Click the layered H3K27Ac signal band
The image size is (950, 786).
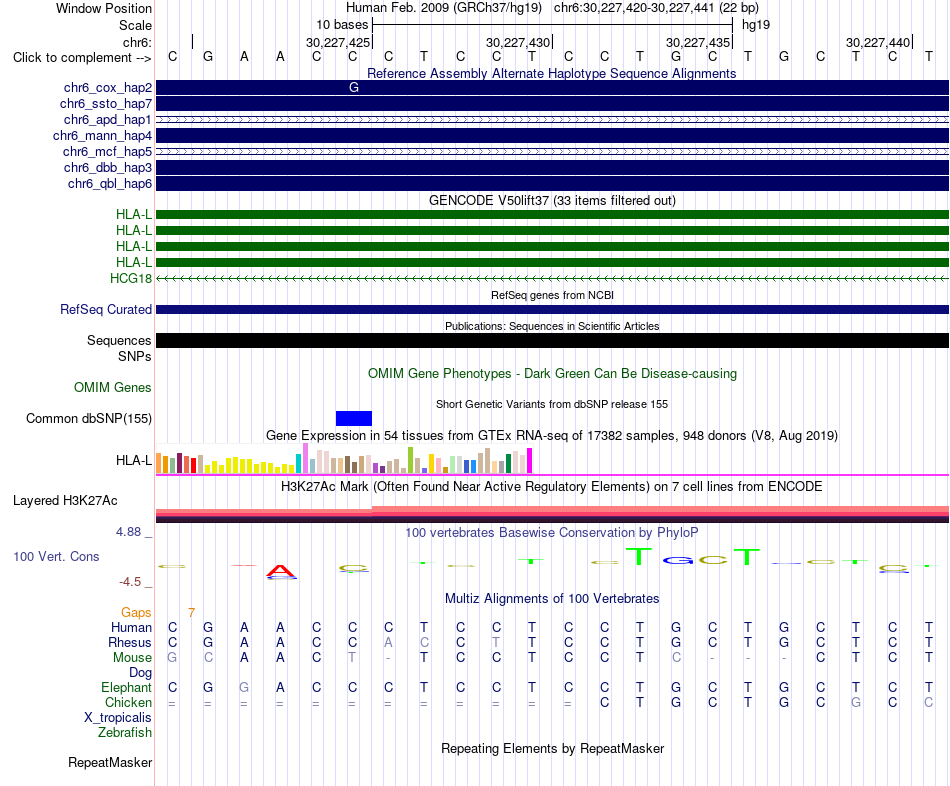pos(552,514)
